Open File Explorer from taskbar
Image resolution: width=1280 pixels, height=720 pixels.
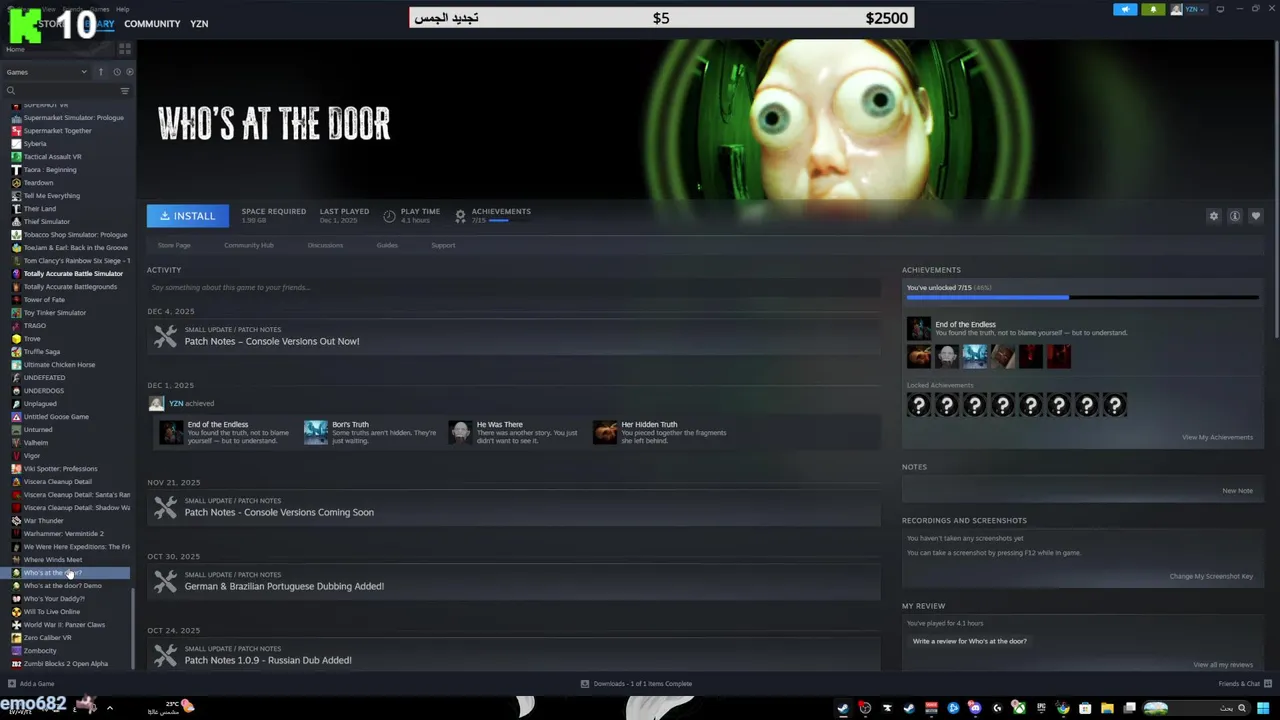[x=1109, y=708]
